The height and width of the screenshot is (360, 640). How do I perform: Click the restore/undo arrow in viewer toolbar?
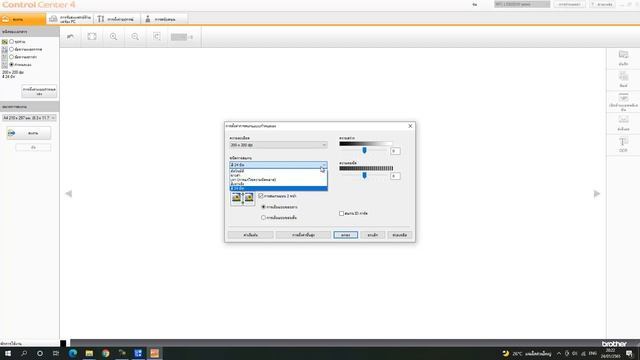71,37
